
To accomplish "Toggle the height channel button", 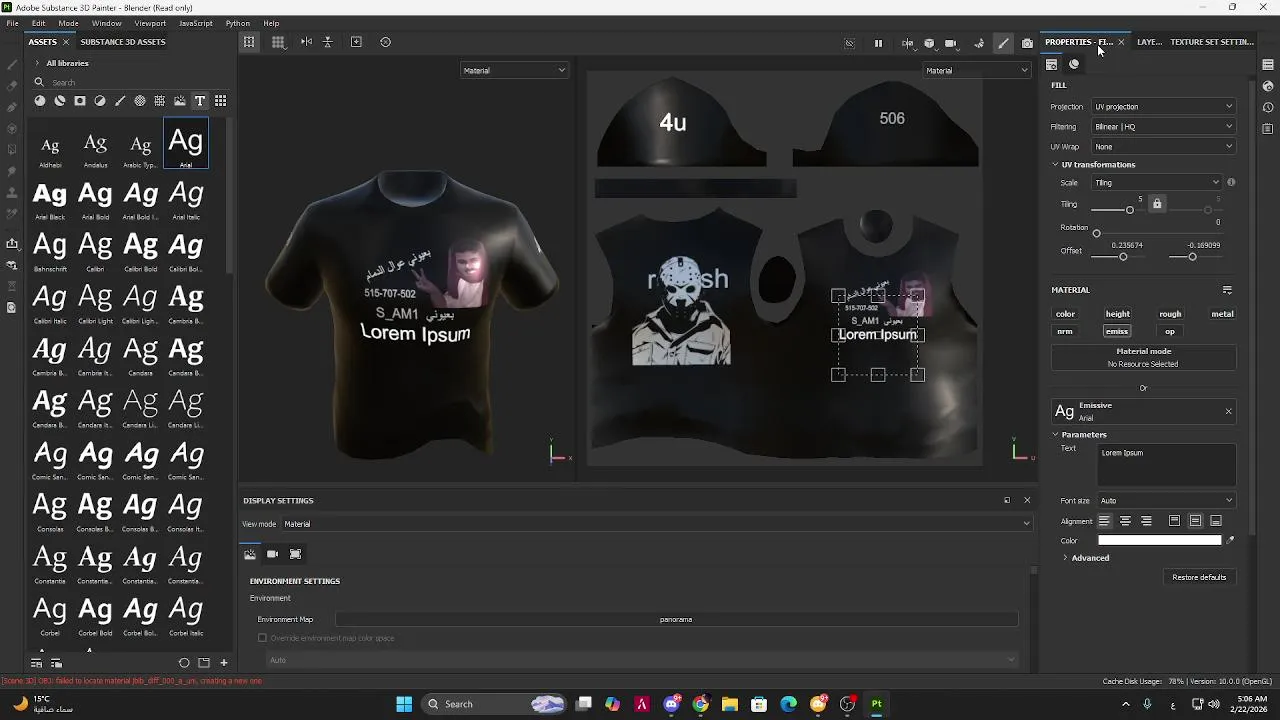I will [1117, 314].
